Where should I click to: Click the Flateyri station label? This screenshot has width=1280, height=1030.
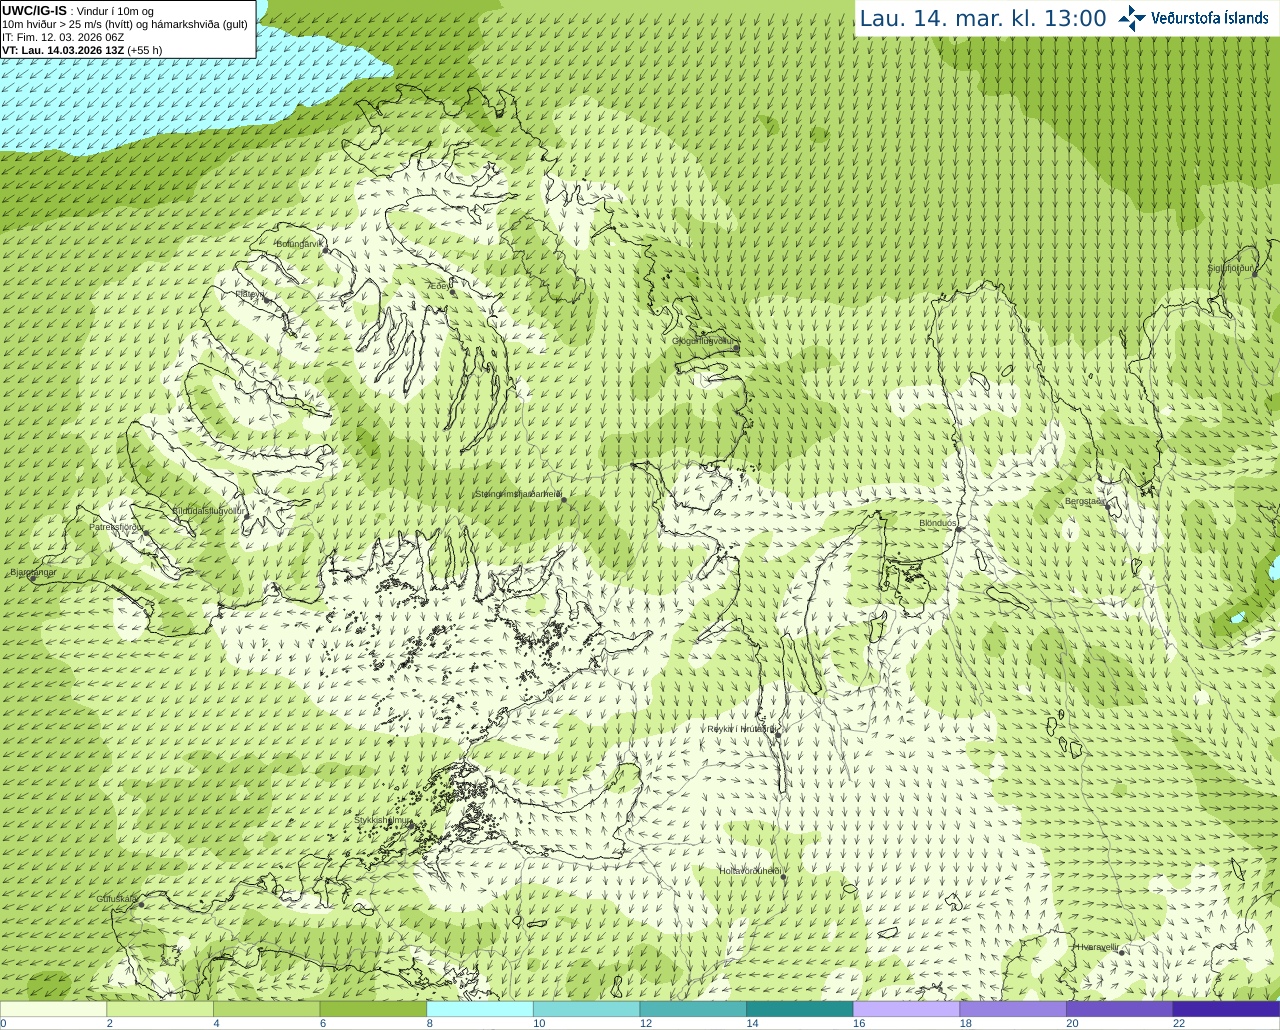(251, 294)
